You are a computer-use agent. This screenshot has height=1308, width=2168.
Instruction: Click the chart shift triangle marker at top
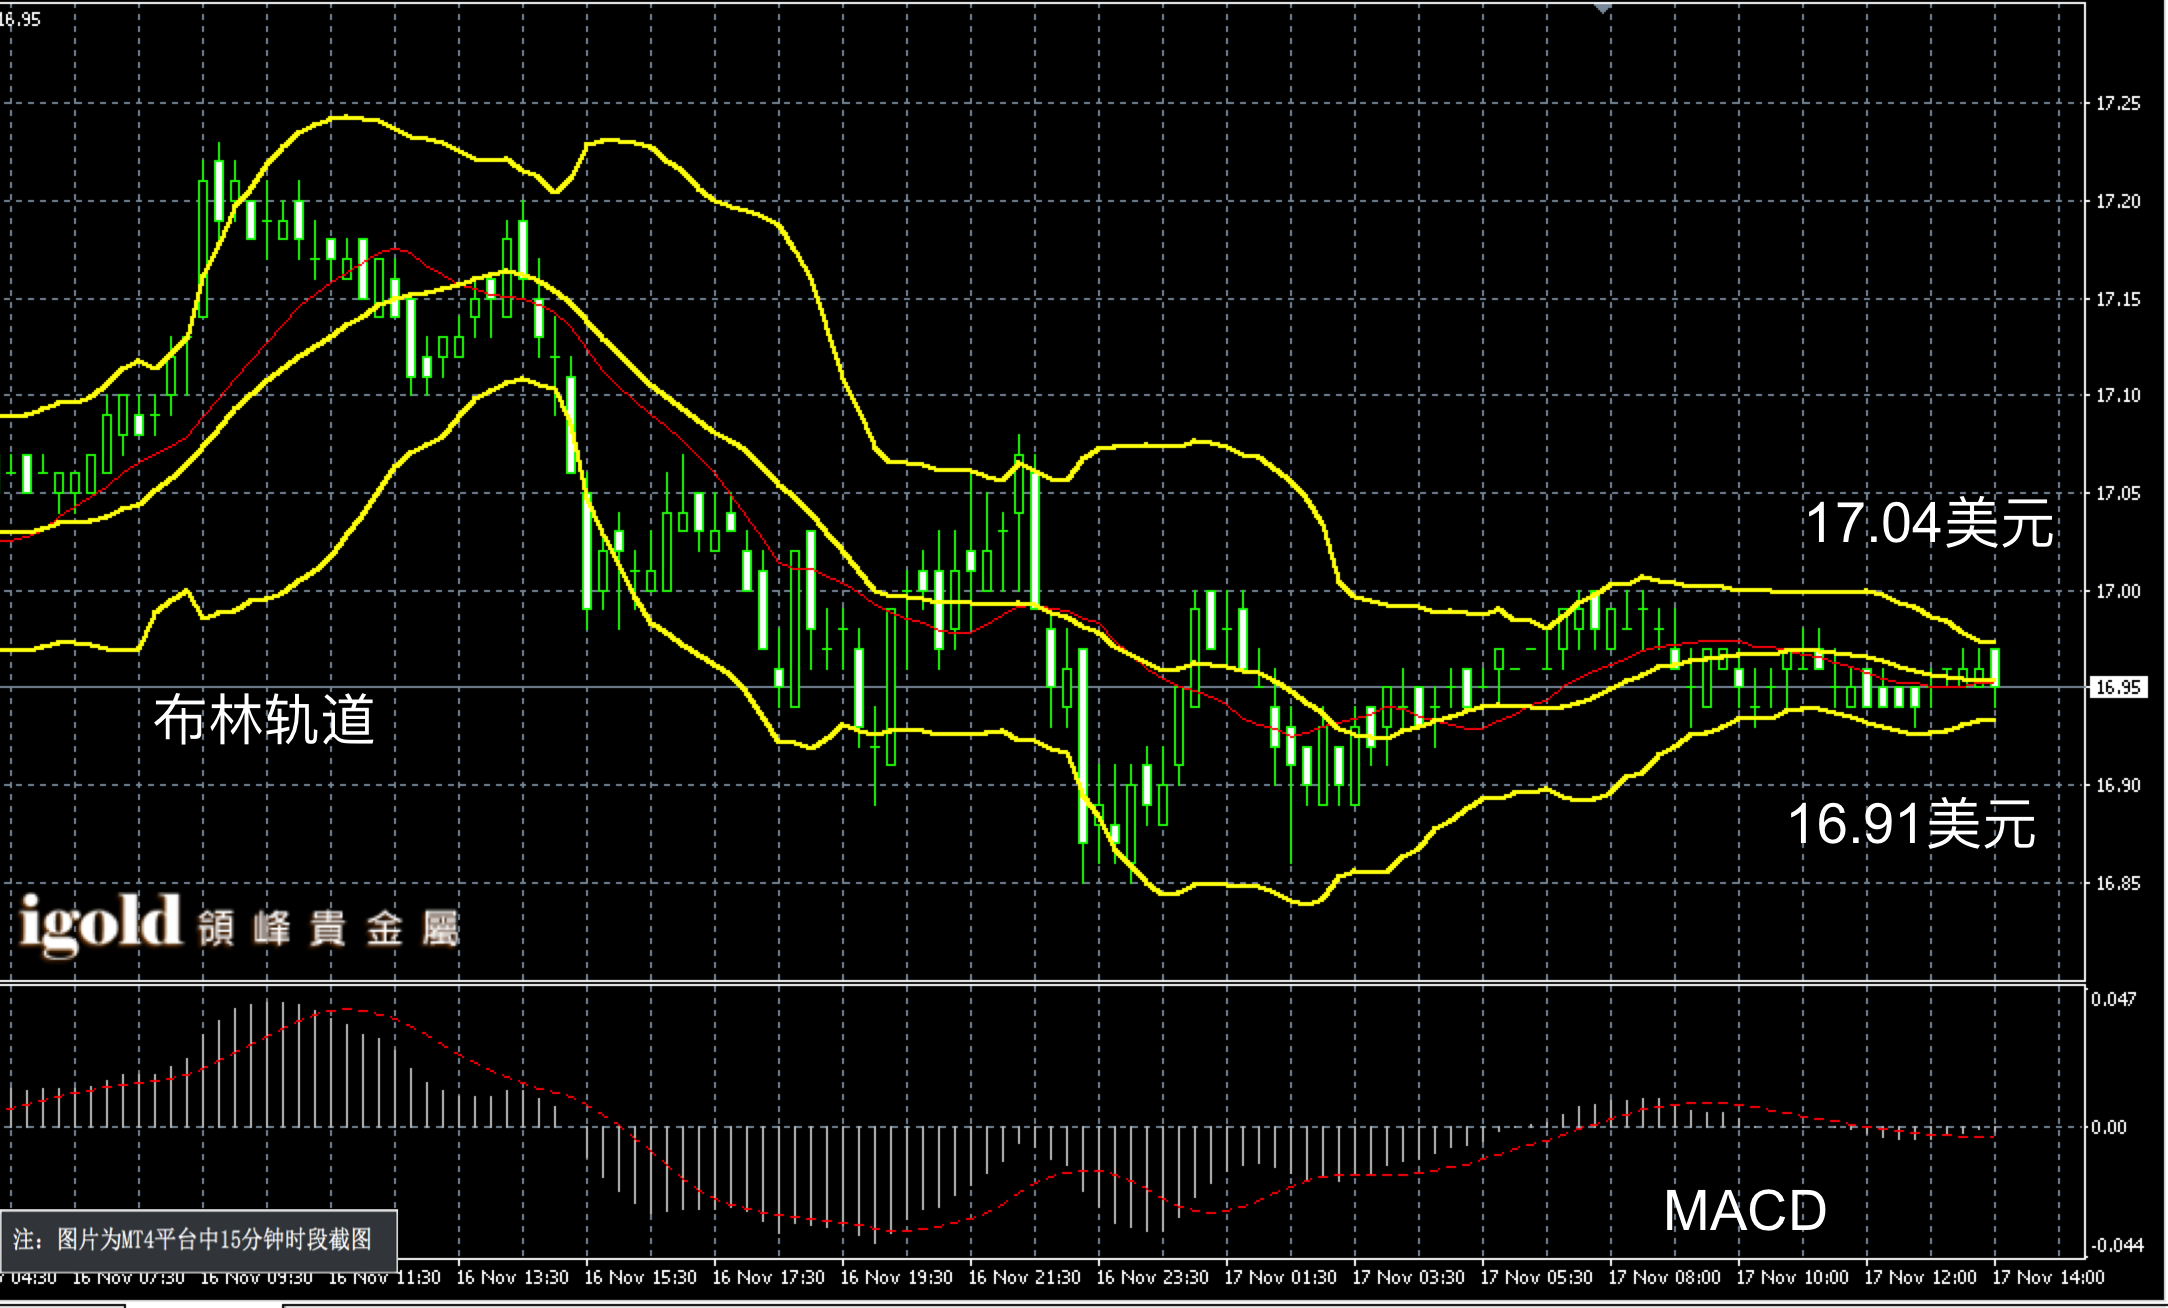(1603, 8)
